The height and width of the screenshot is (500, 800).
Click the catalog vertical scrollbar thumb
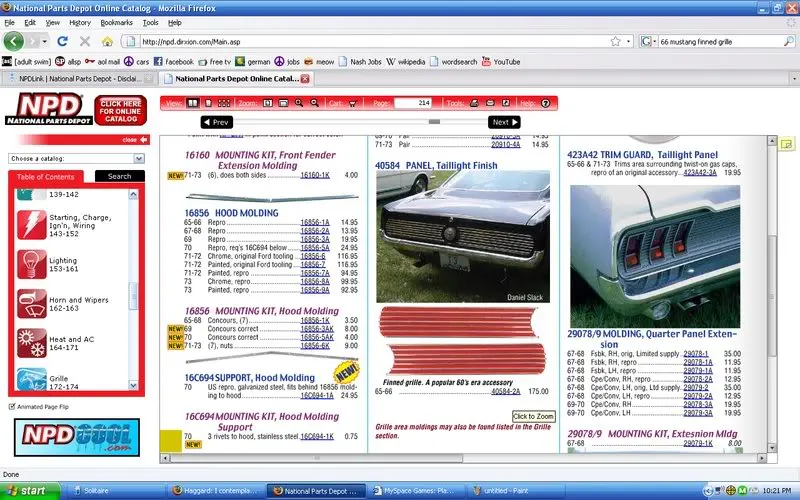click(x=772, y=295)
